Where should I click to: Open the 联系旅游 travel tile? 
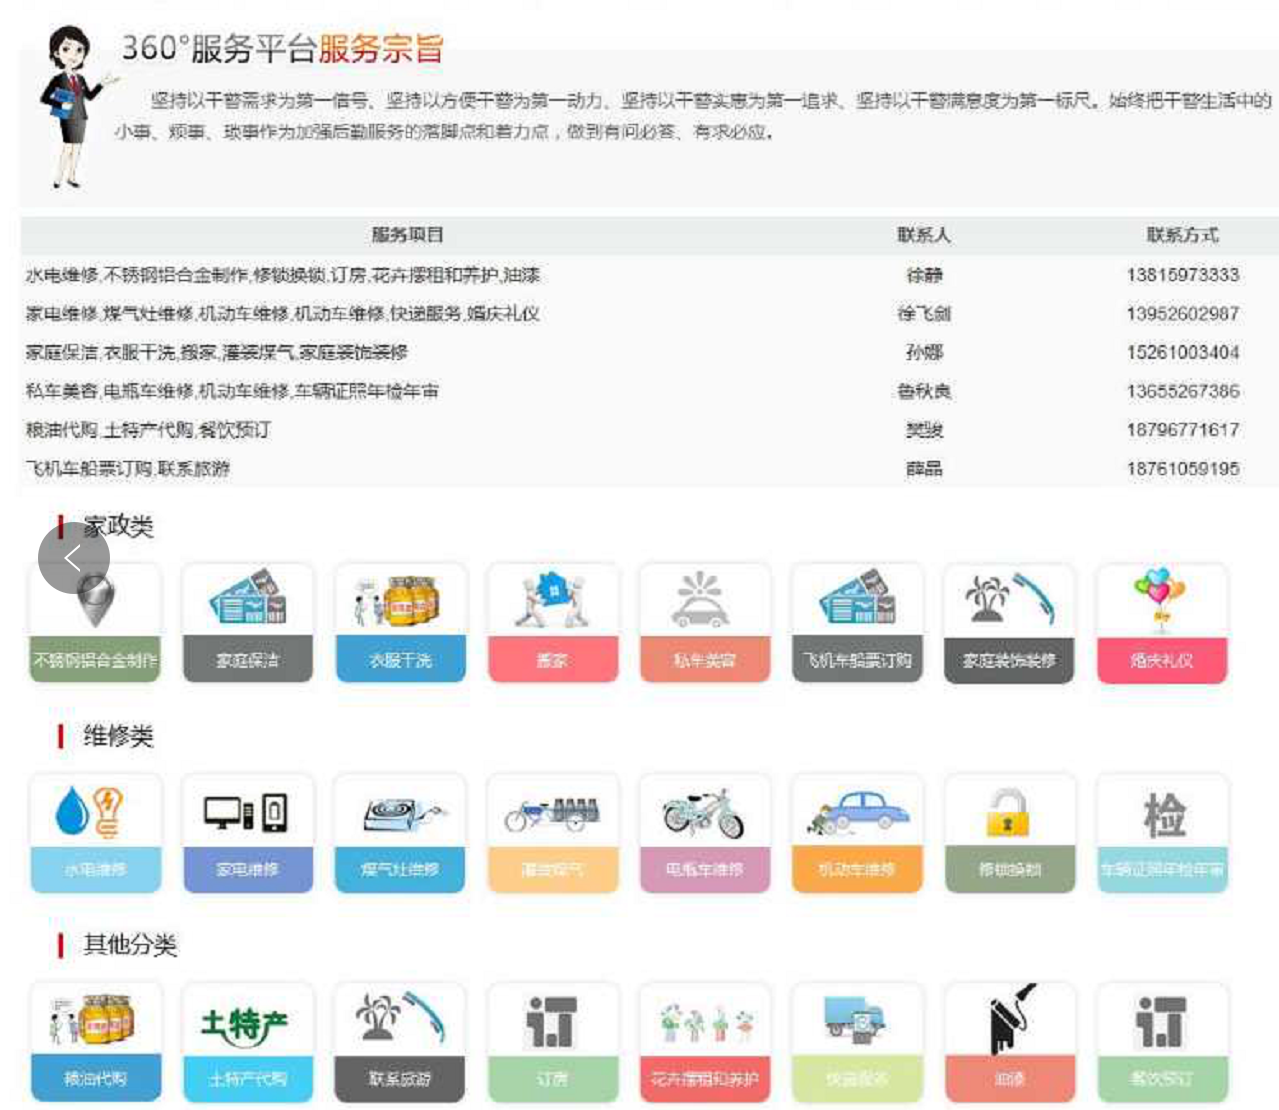400,1041
